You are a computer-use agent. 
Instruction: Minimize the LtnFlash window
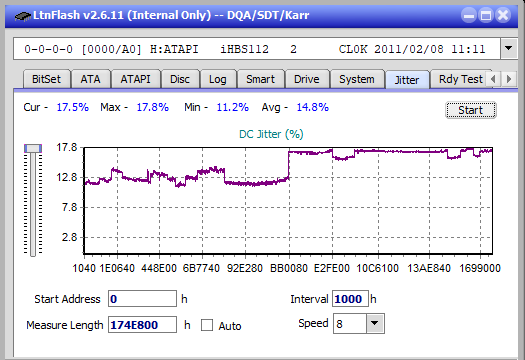469,15
